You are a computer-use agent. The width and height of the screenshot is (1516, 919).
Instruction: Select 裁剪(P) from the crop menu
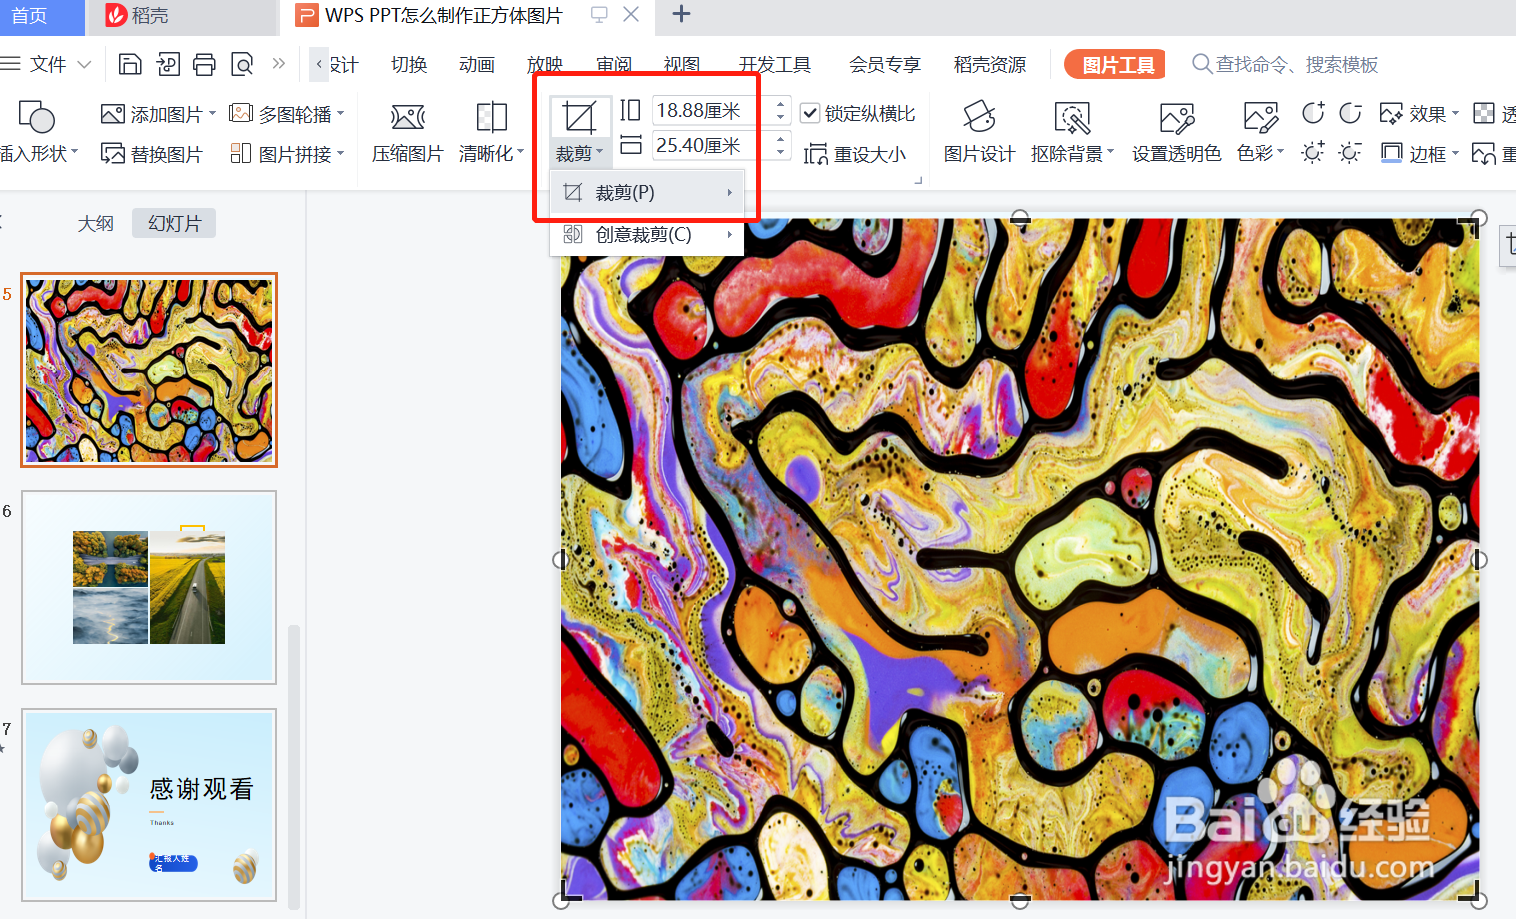click(x=646, y=192)
